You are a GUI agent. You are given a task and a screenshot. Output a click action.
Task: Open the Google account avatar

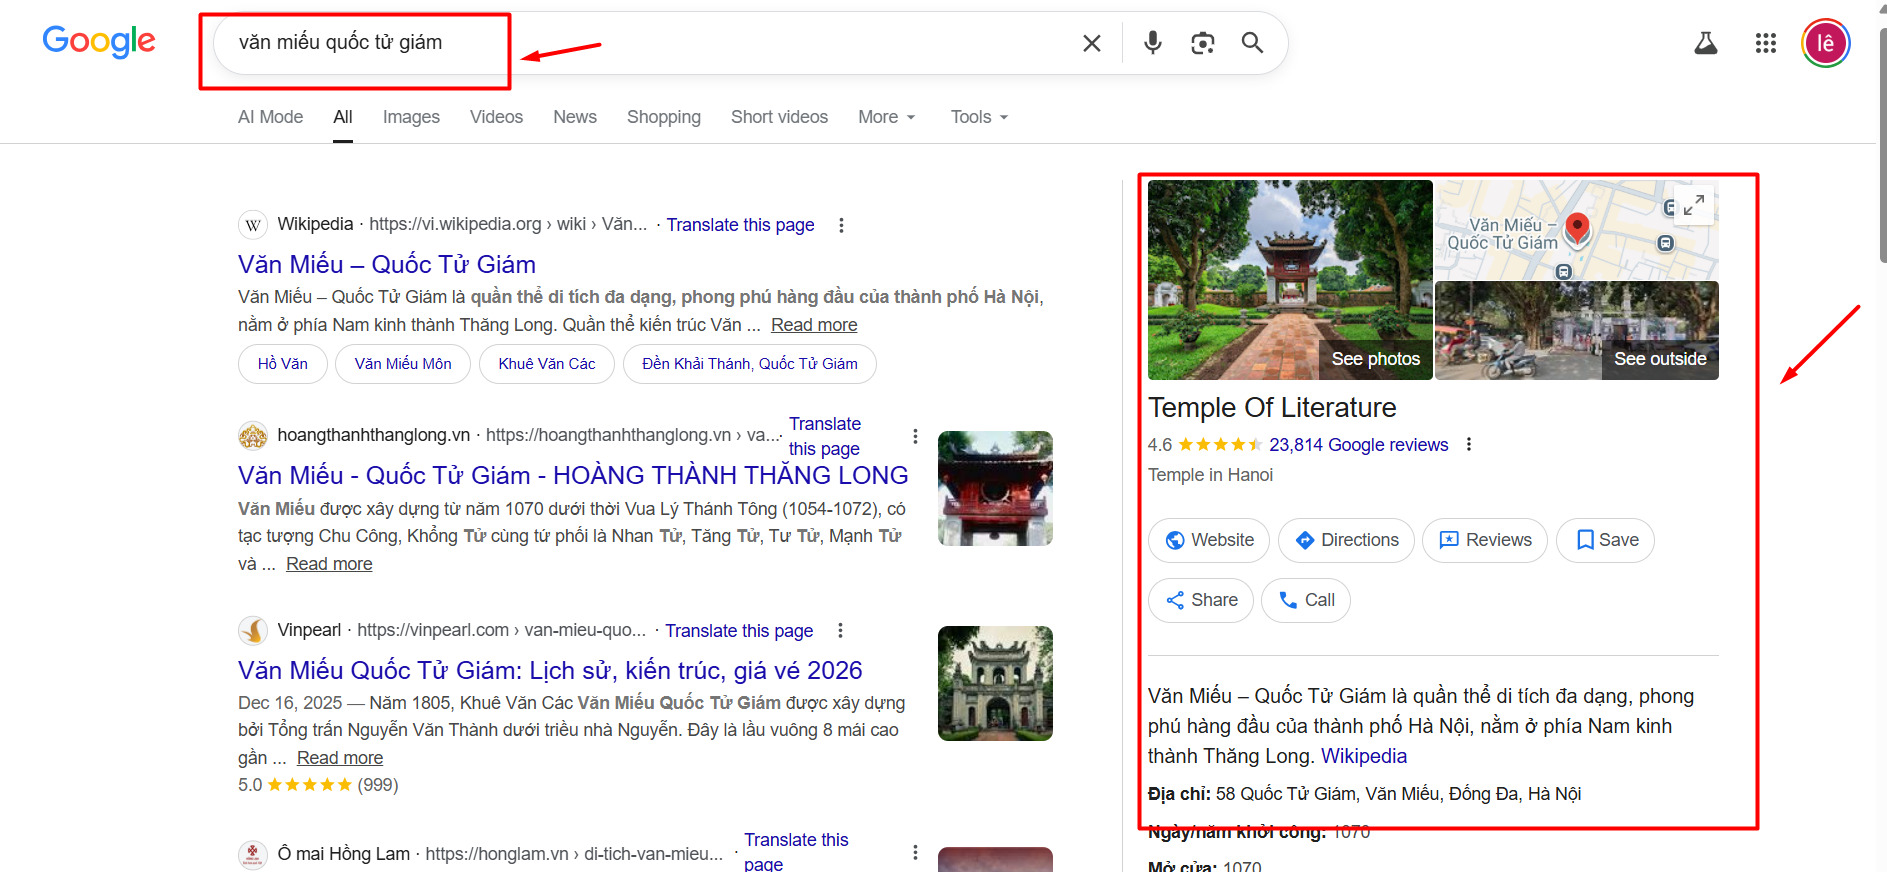pos(1826,43)
